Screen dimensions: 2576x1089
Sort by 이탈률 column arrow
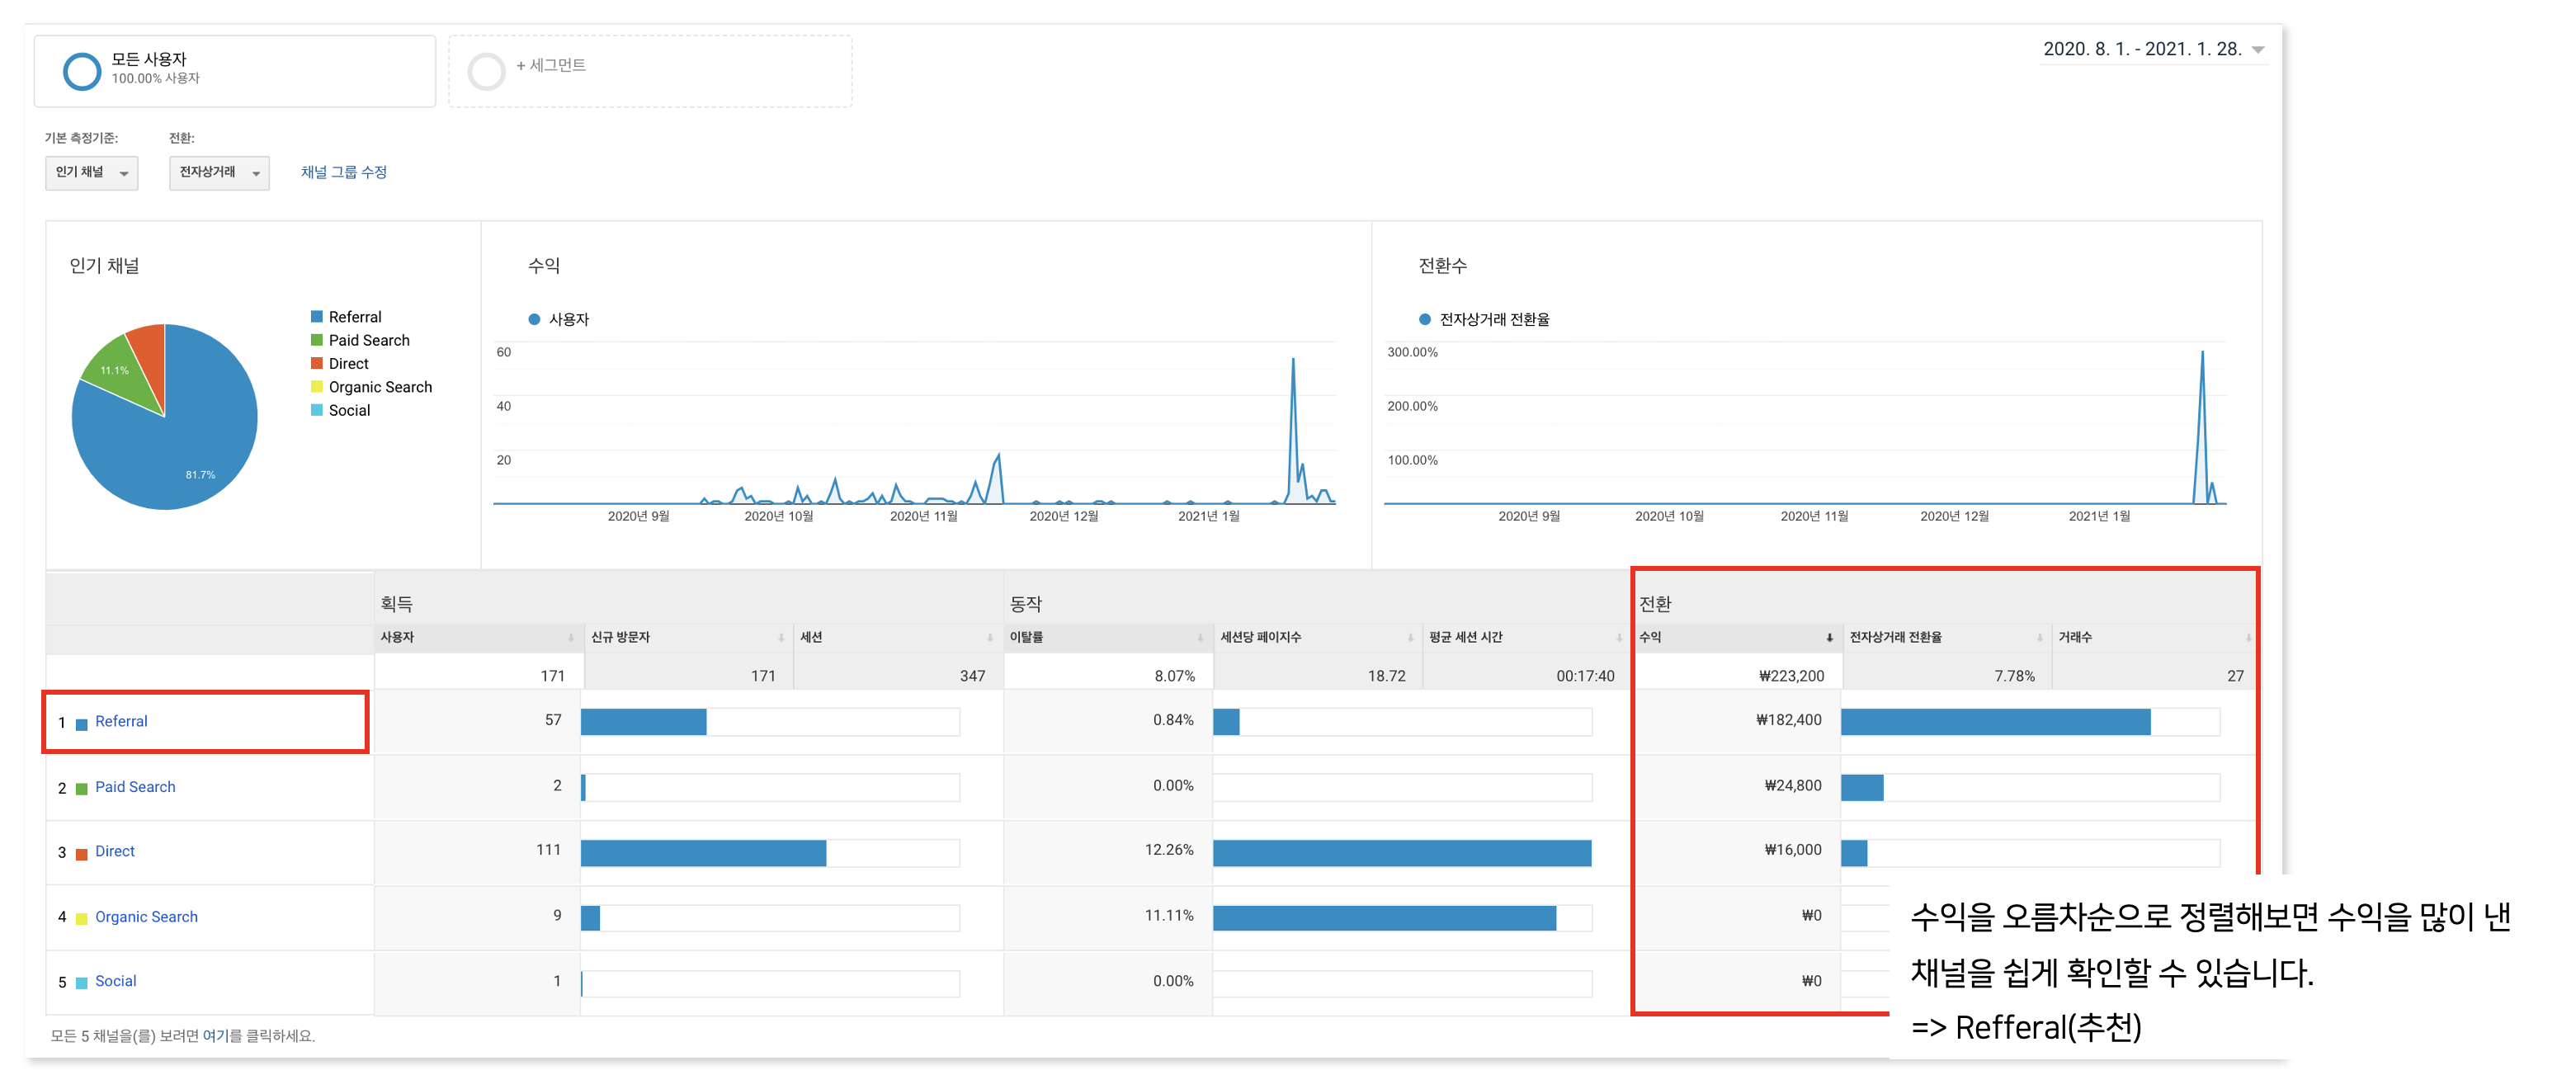coord(1200,638)
